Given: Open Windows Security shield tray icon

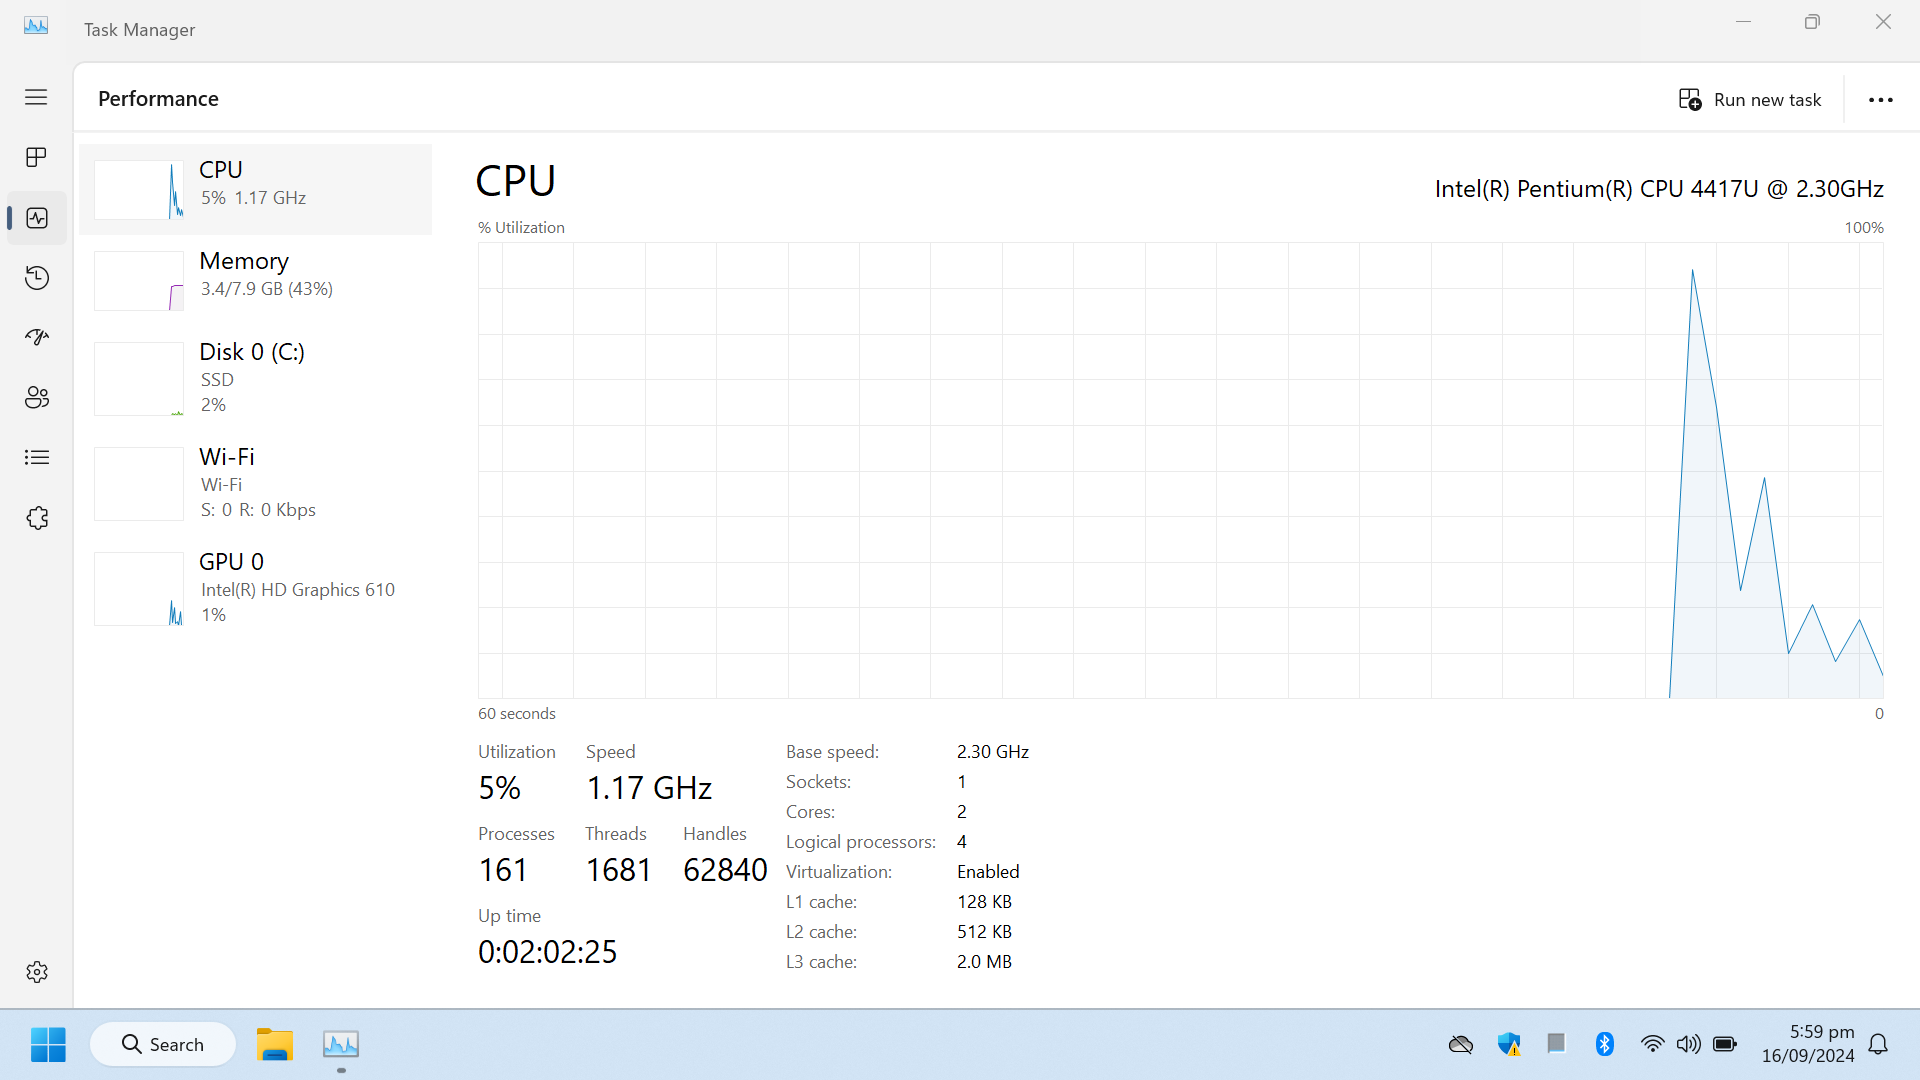Looking at the screenshot, I should pyautogui.click(x=1509, y=1044).
